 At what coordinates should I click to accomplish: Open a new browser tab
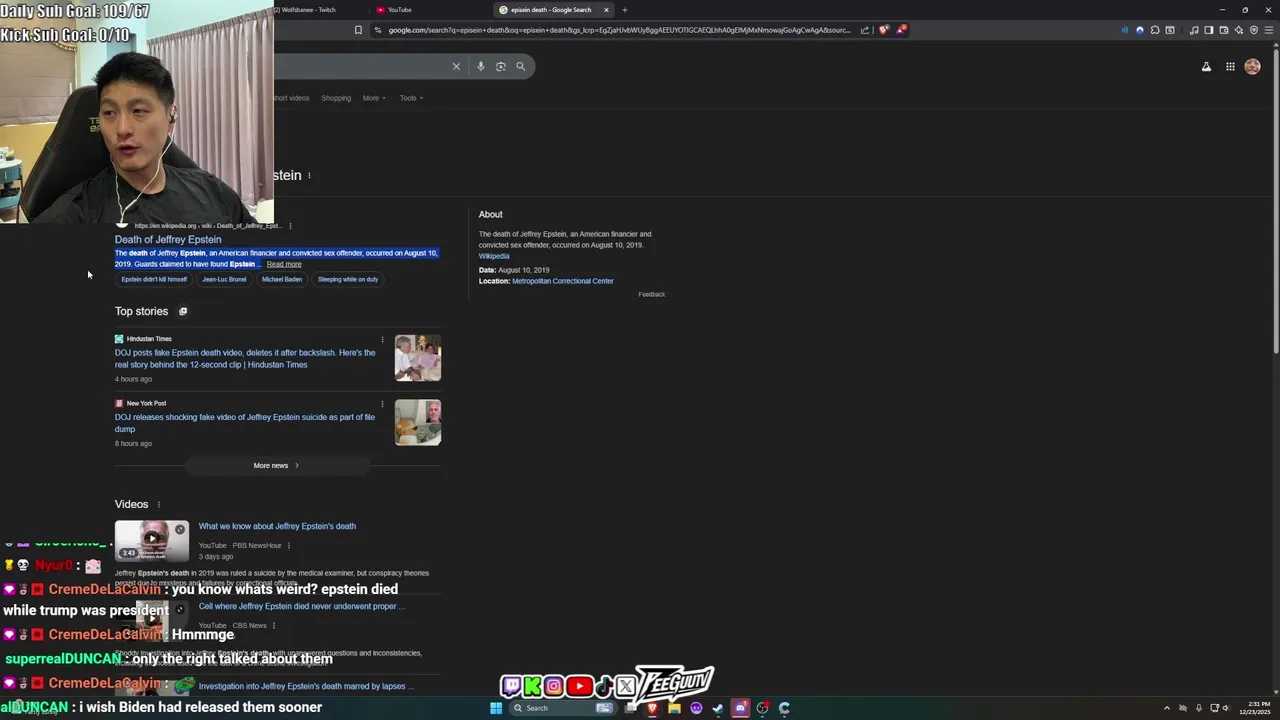coord(625,10)
